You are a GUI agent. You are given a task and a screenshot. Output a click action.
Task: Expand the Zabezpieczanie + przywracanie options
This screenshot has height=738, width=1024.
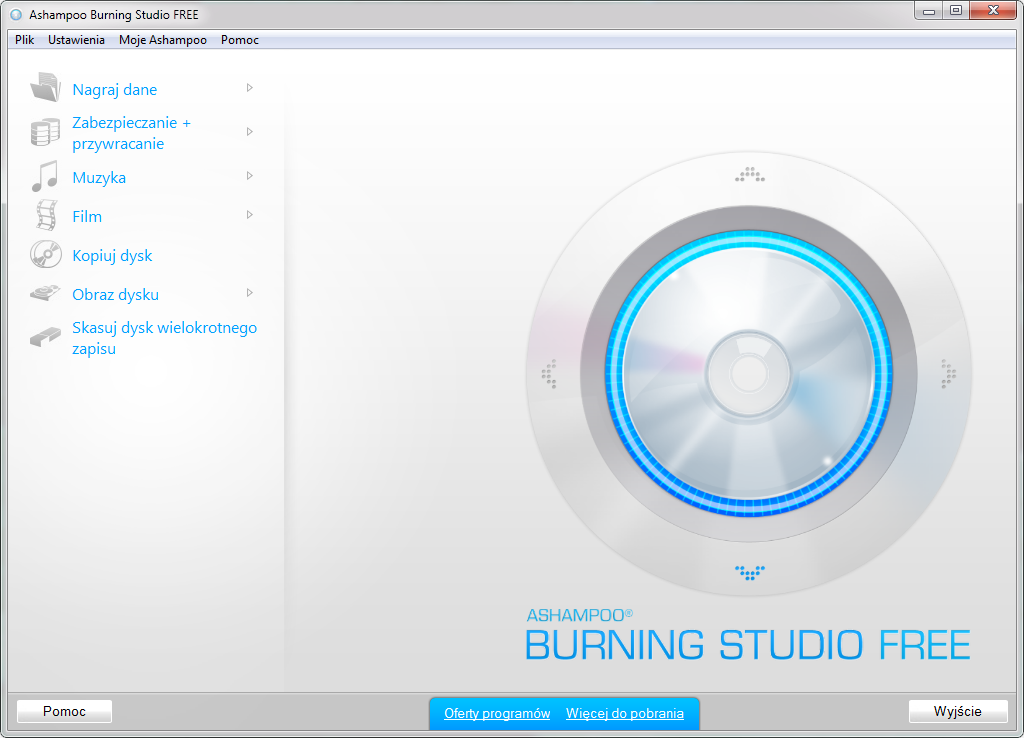[250, 132]
